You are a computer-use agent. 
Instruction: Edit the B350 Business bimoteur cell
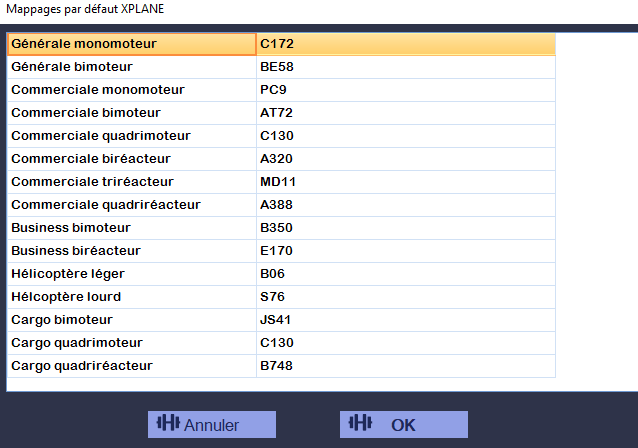406,228
